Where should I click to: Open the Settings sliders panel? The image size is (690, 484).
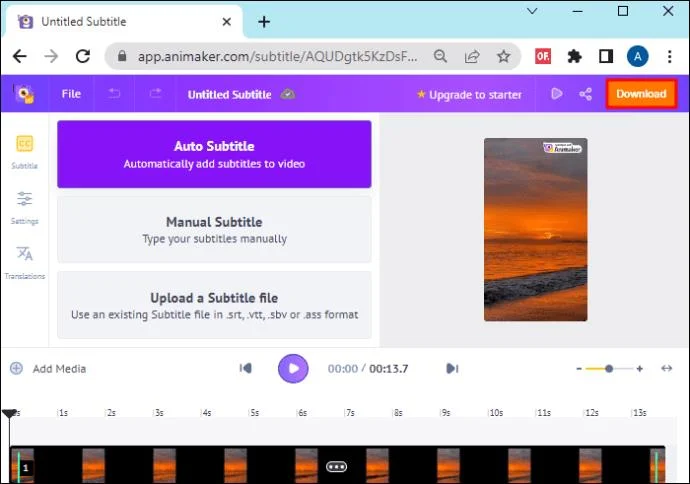coord(25,207)
